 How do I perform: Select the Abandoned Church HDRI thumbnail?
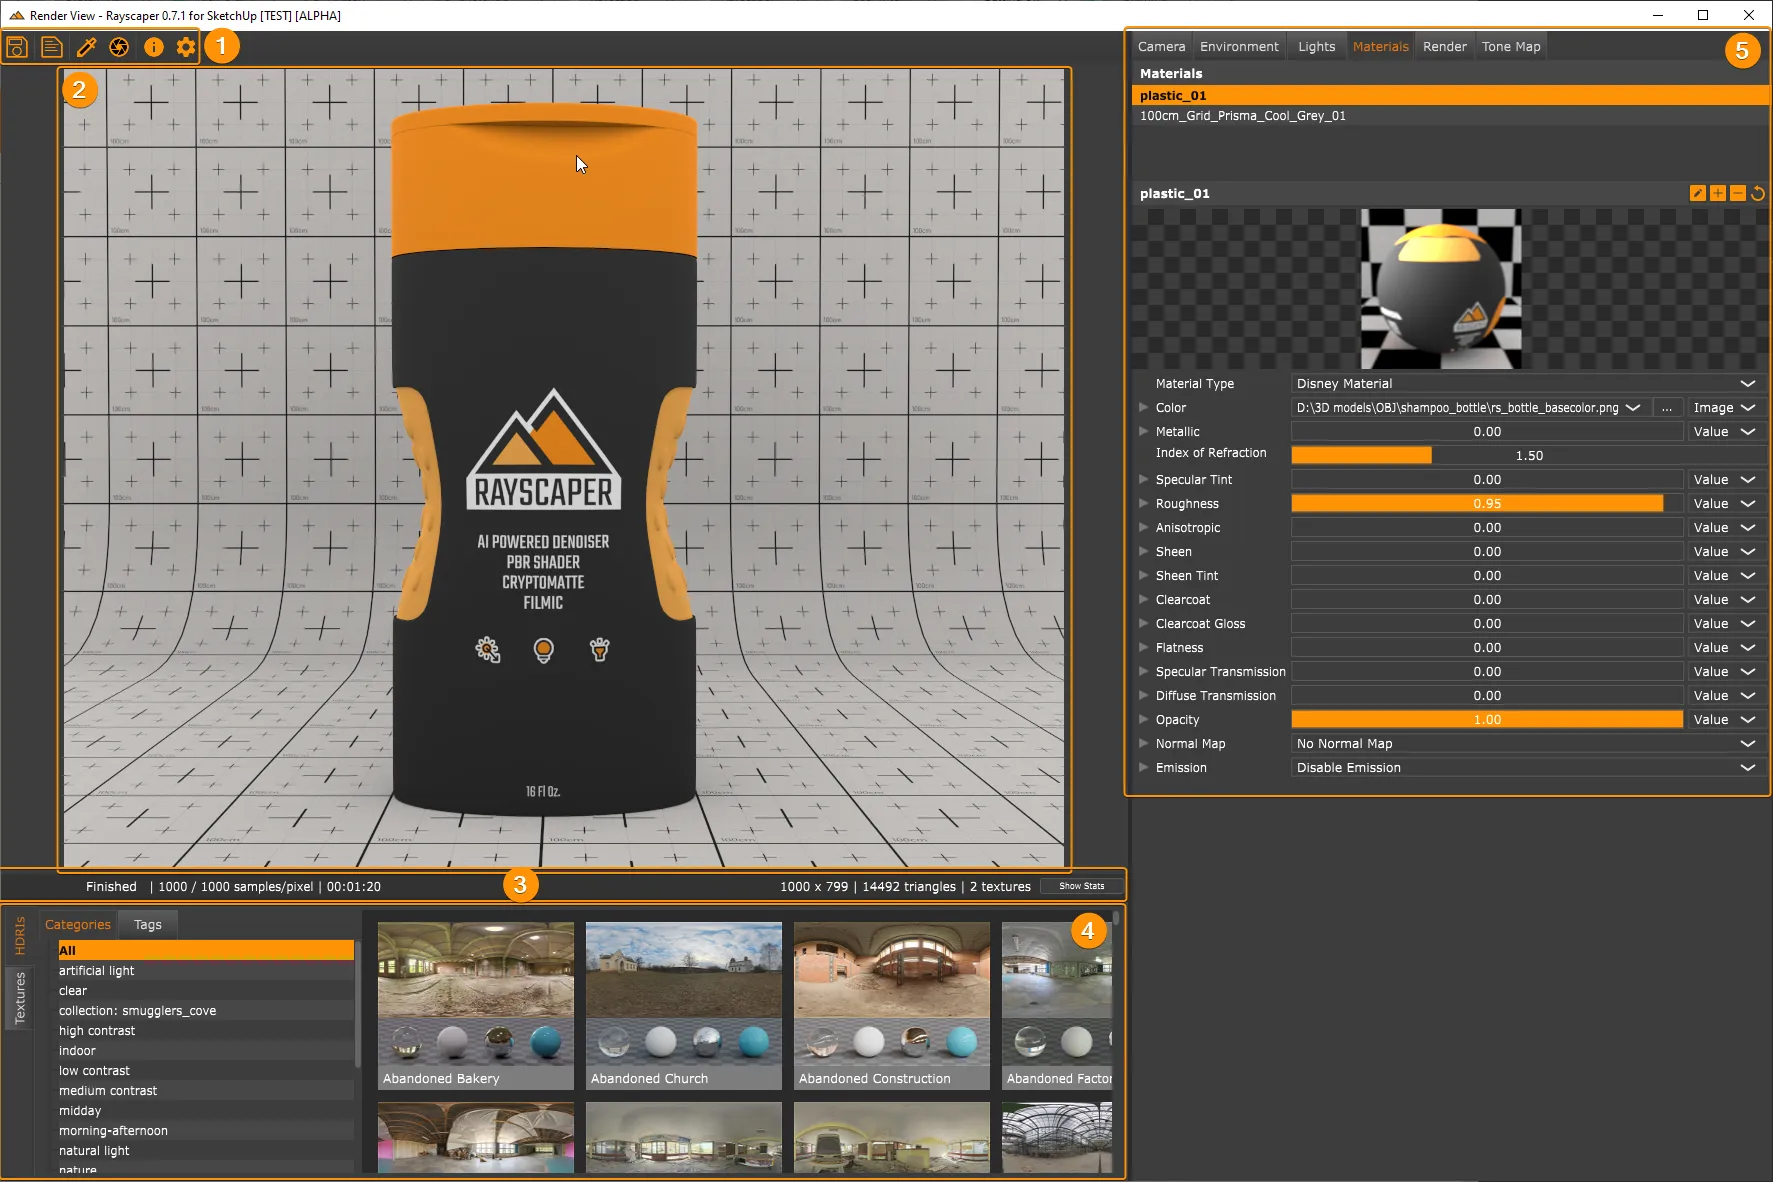pos(683,1000)
